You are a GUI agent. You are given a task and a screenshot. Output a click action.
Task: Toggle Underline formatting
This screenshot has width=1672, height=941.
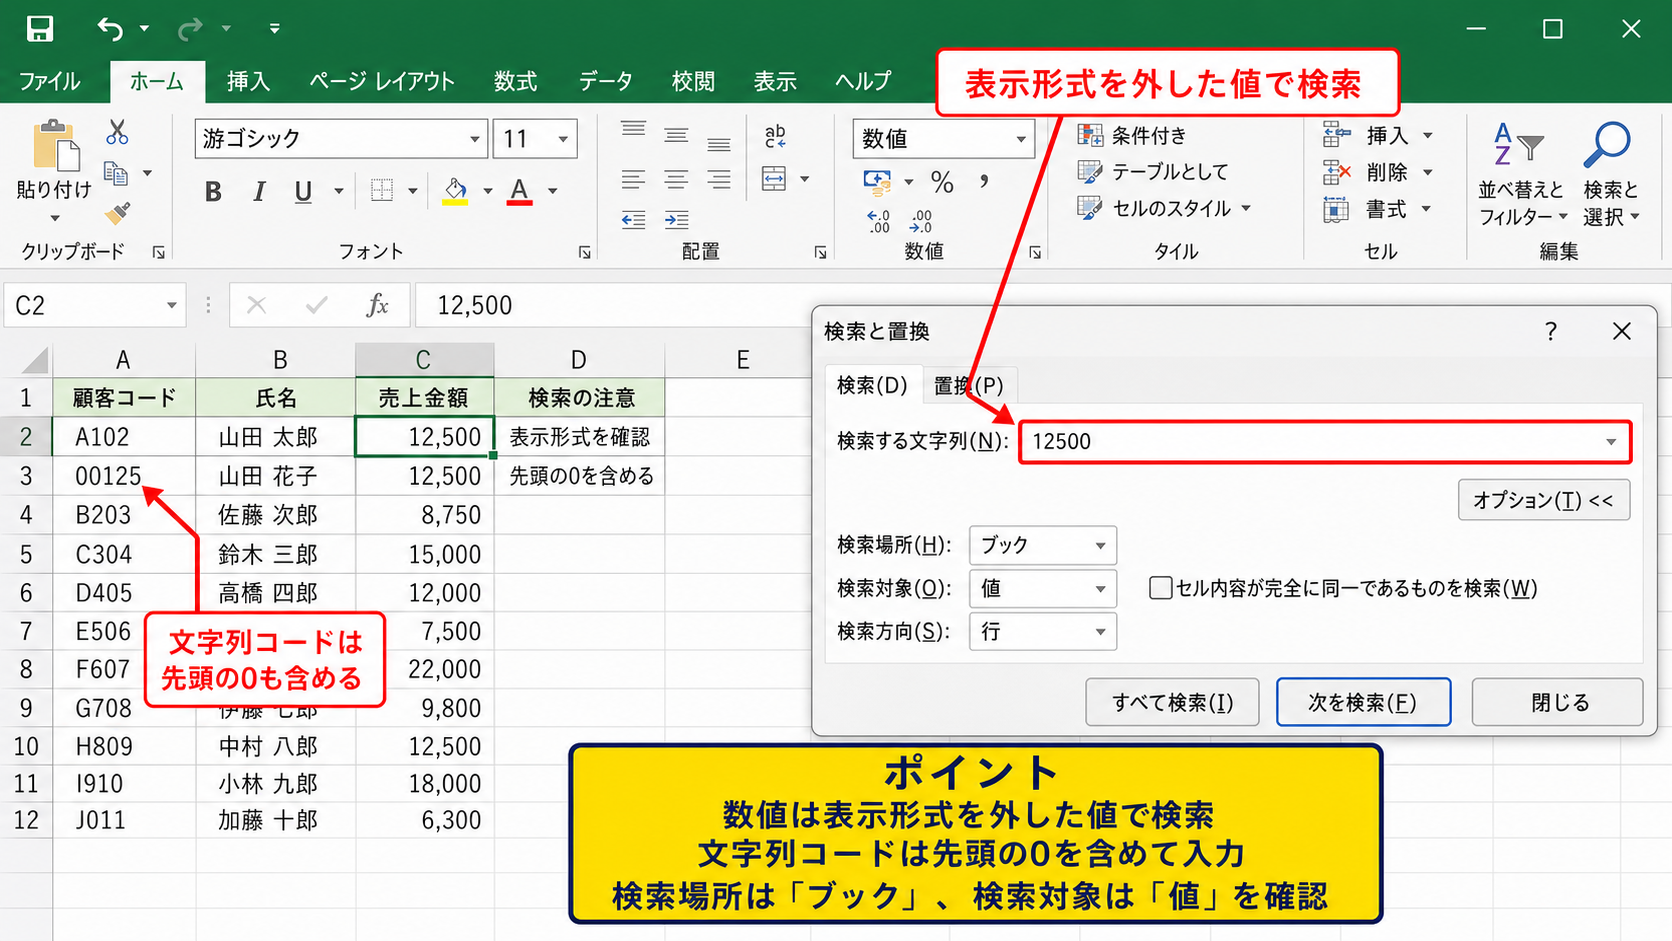tap(303, 191)
